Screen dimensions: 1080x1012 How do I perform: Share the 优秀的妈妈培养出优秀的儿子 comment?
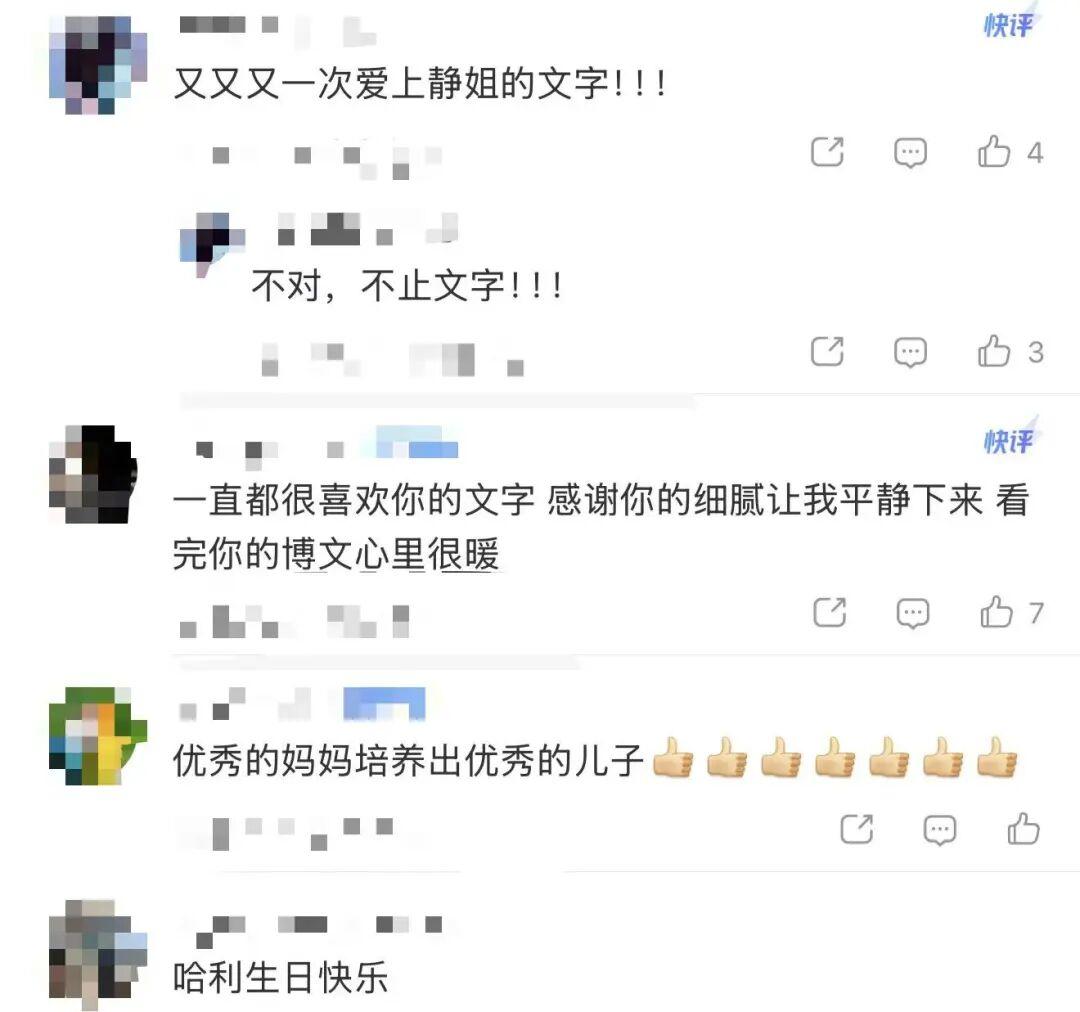(857, 829)
